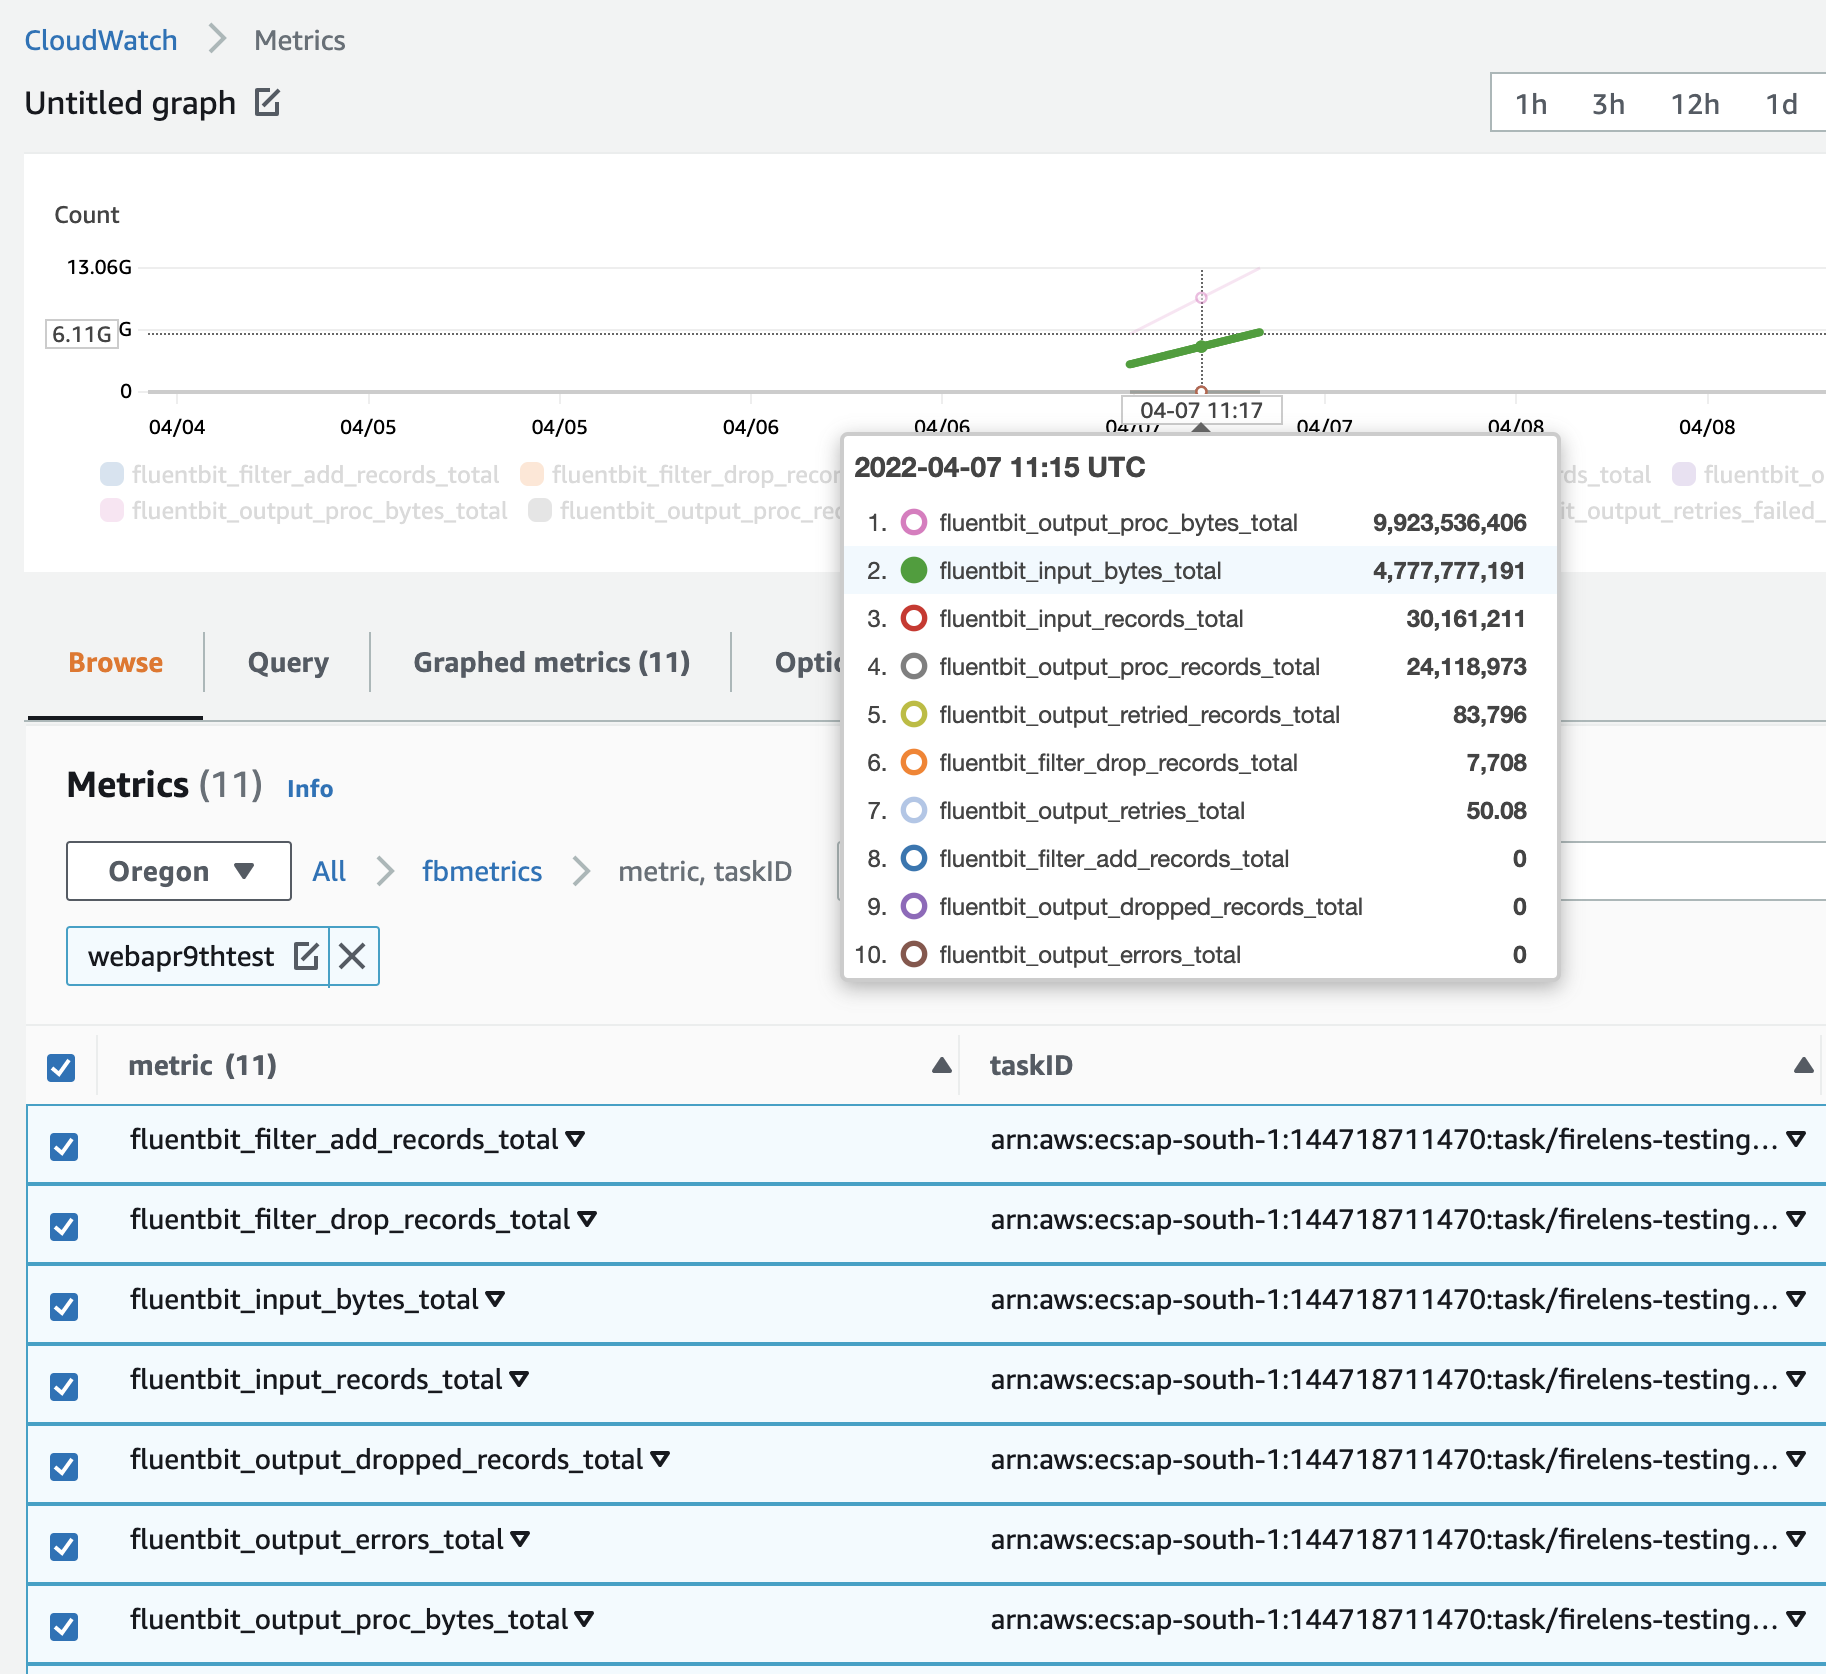Uncheck fluentbit_output_proc_bytes_total row checkbox
Viewport: 1826px width, 1674px height.
click(64, 1626)
